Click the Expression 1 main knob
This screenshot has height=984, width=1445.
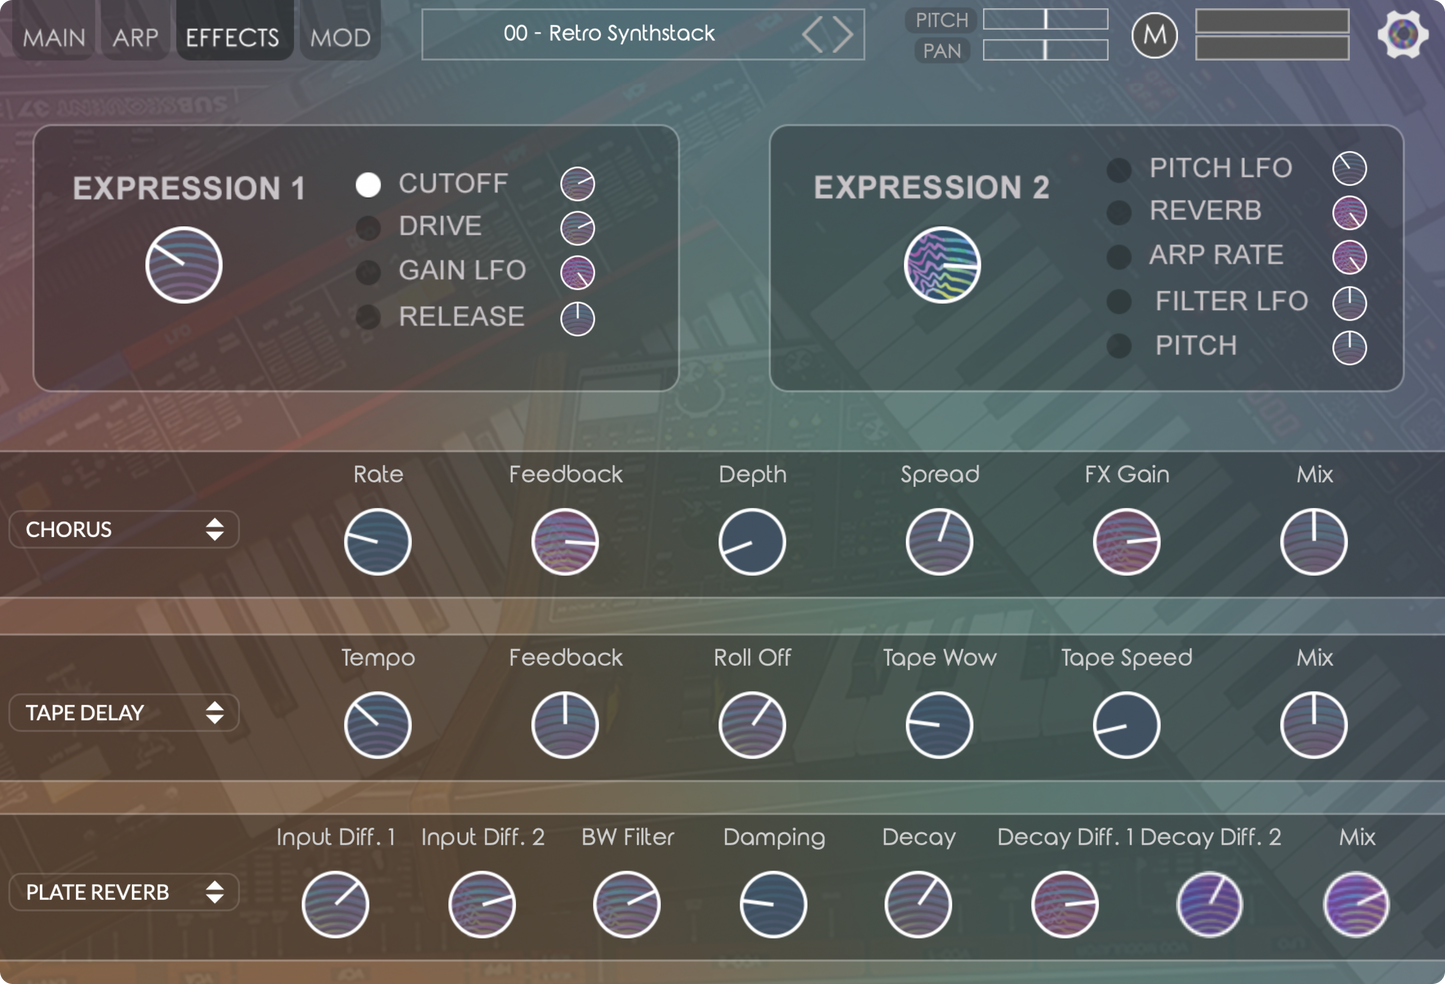tap(184, 265)
